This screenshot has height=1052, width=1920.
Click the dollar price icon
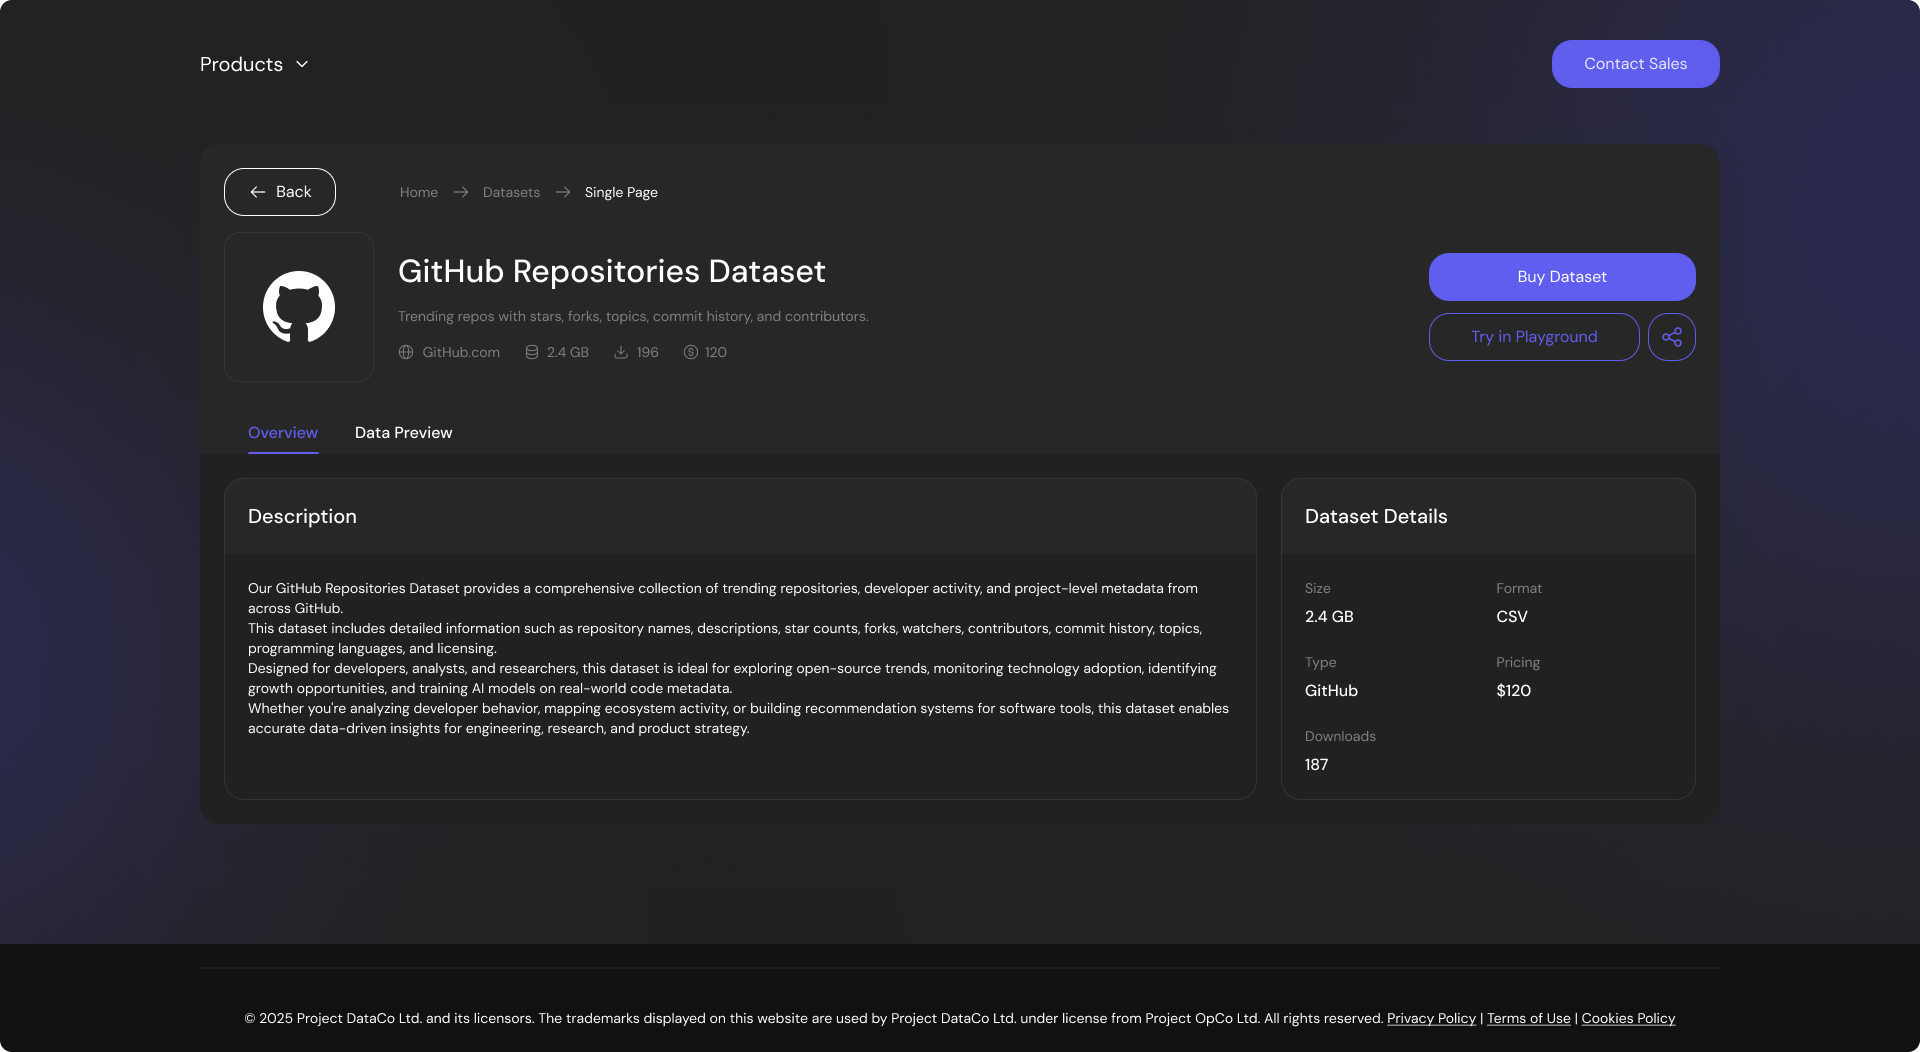(691, 352)
